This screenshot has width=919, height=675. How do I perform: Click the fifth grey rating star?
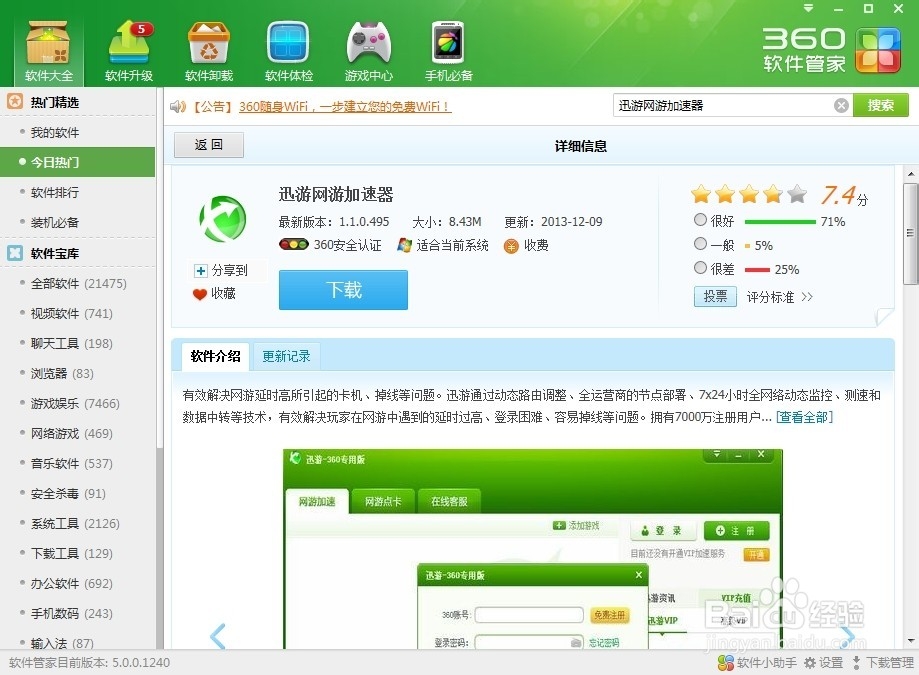pyautogui.click(x=797, y=194)
